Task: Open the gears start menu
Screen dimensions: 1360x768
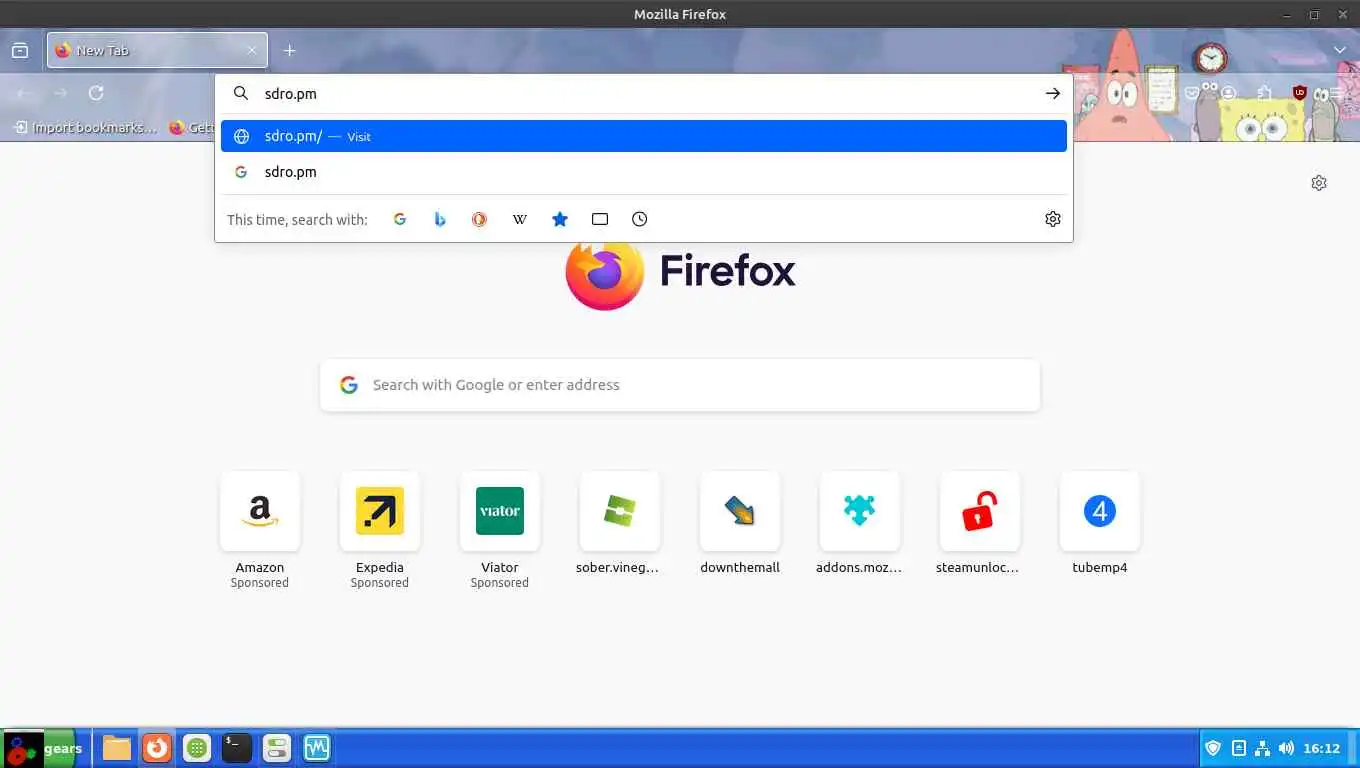Action: click(x=42, y=748)
